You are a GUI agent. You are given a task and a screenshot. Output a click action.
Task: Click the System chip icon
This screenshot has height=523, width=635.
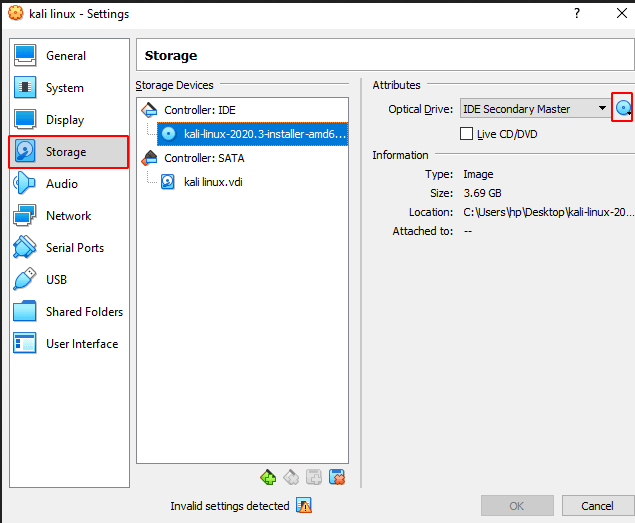point(25,88)
